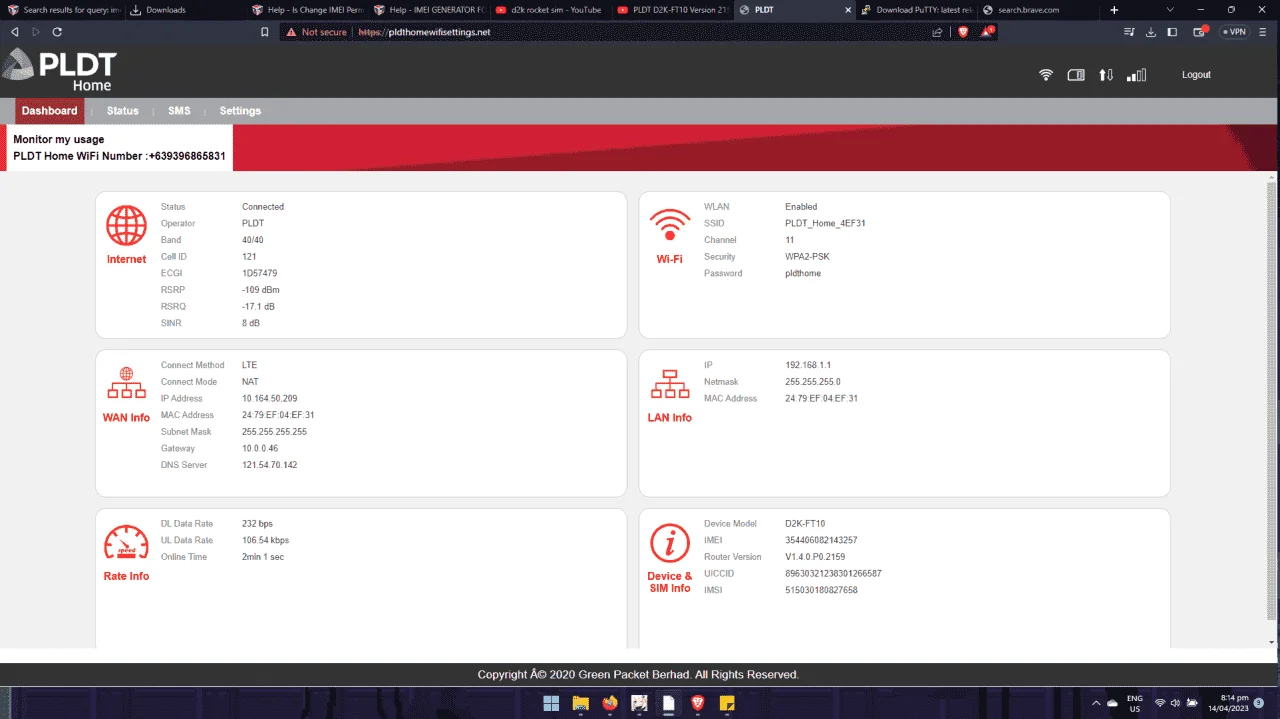This screenshot has height=719, width=1280.
Task: Click the address bar URL field
Action: point(640,32)
